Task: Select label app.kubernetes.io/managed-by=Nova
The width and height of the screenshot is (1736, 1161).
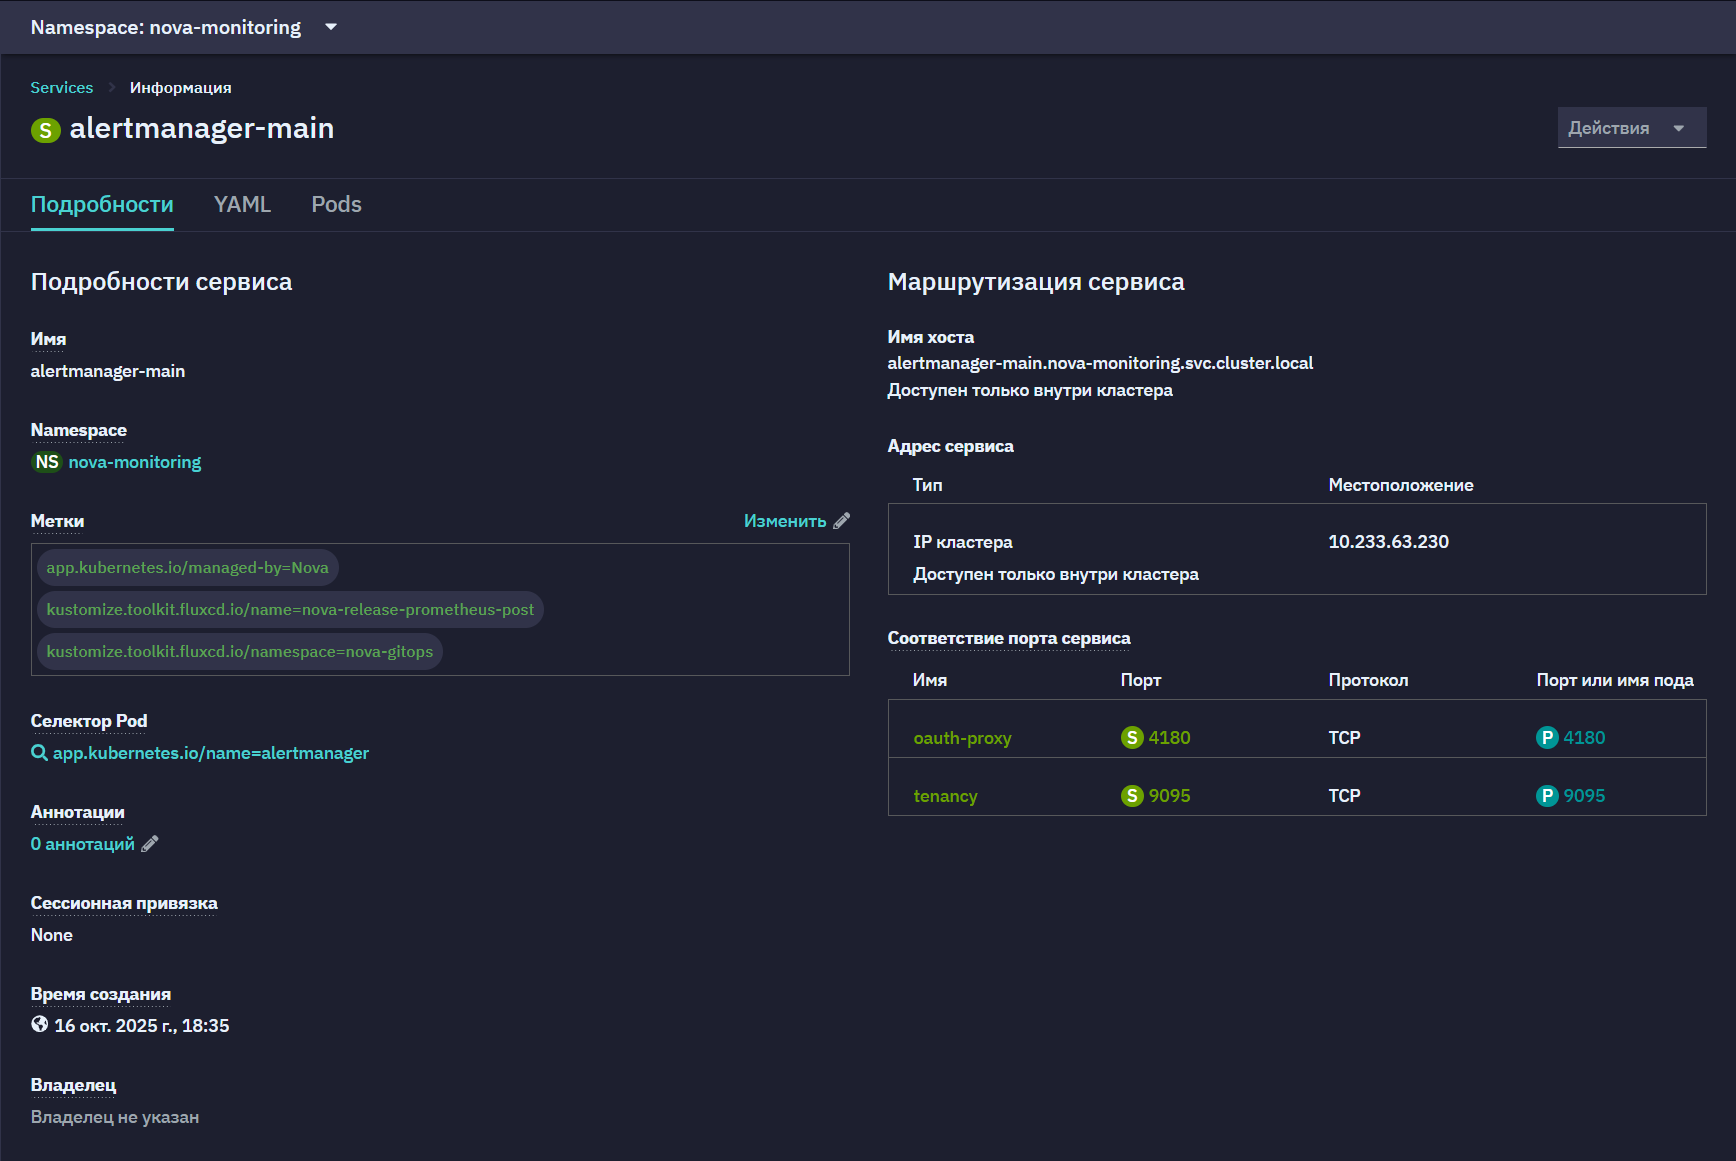Action: click(188, 568)
